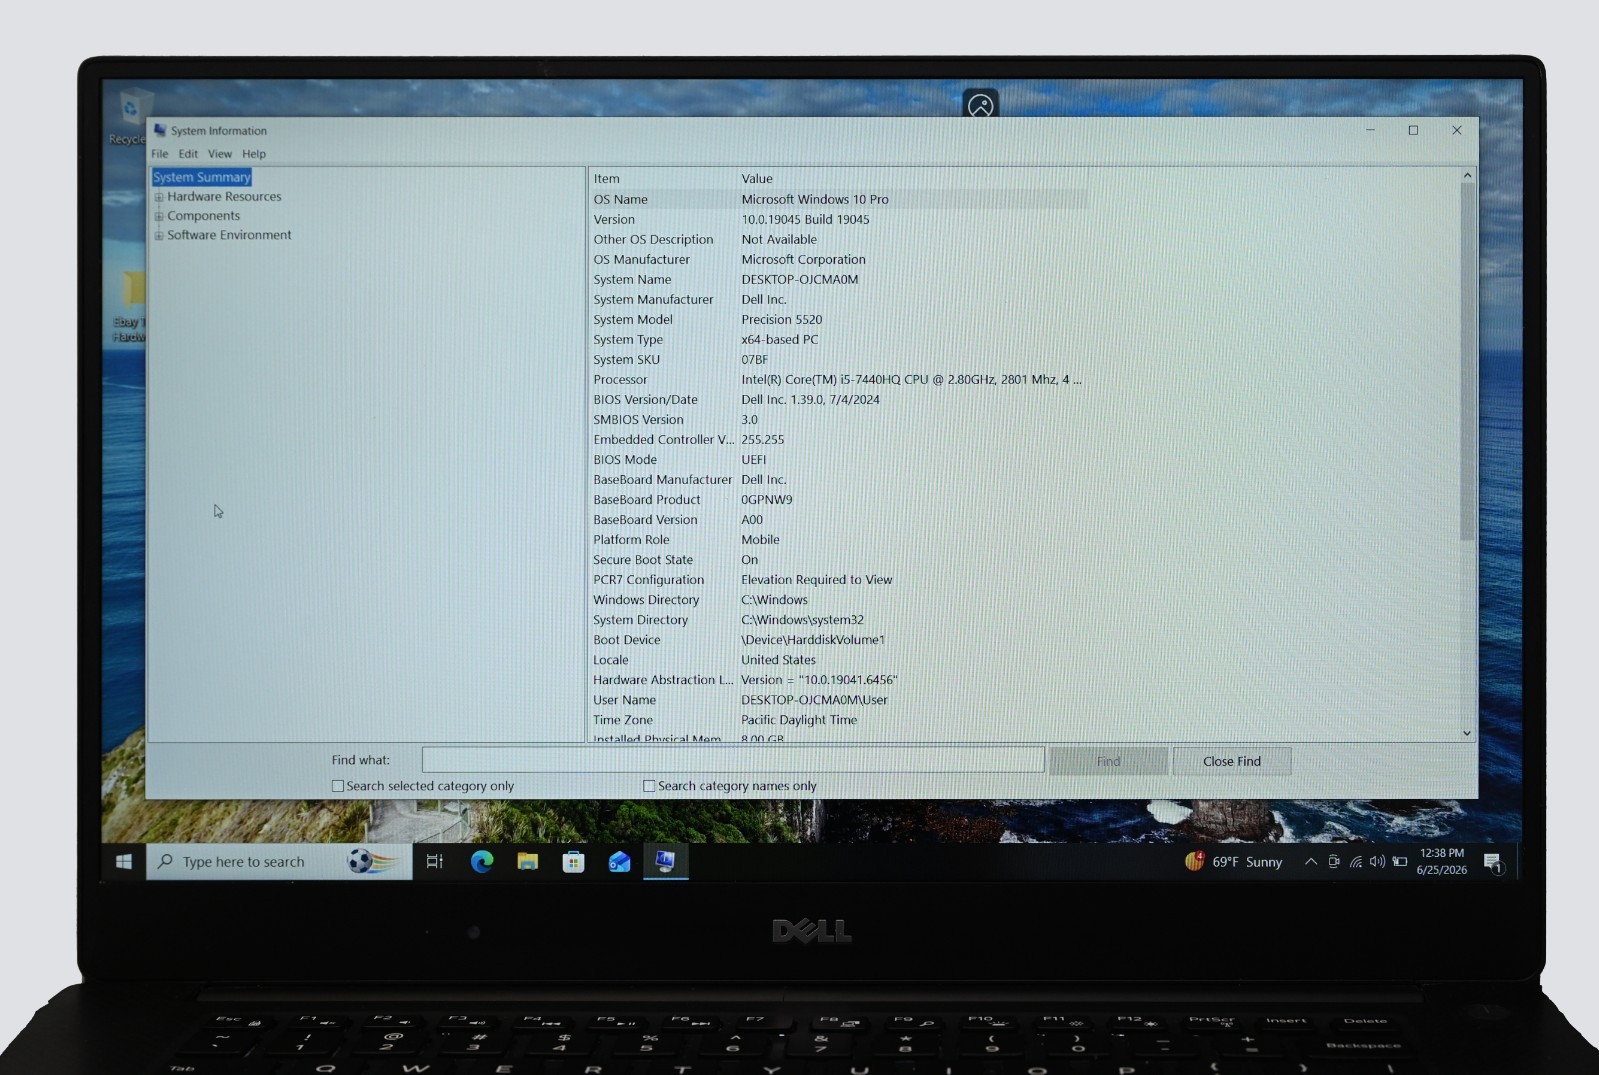Select the PCR7 Configuration row
This screenshot has width=1599, height=1075.
click(839, 579)
